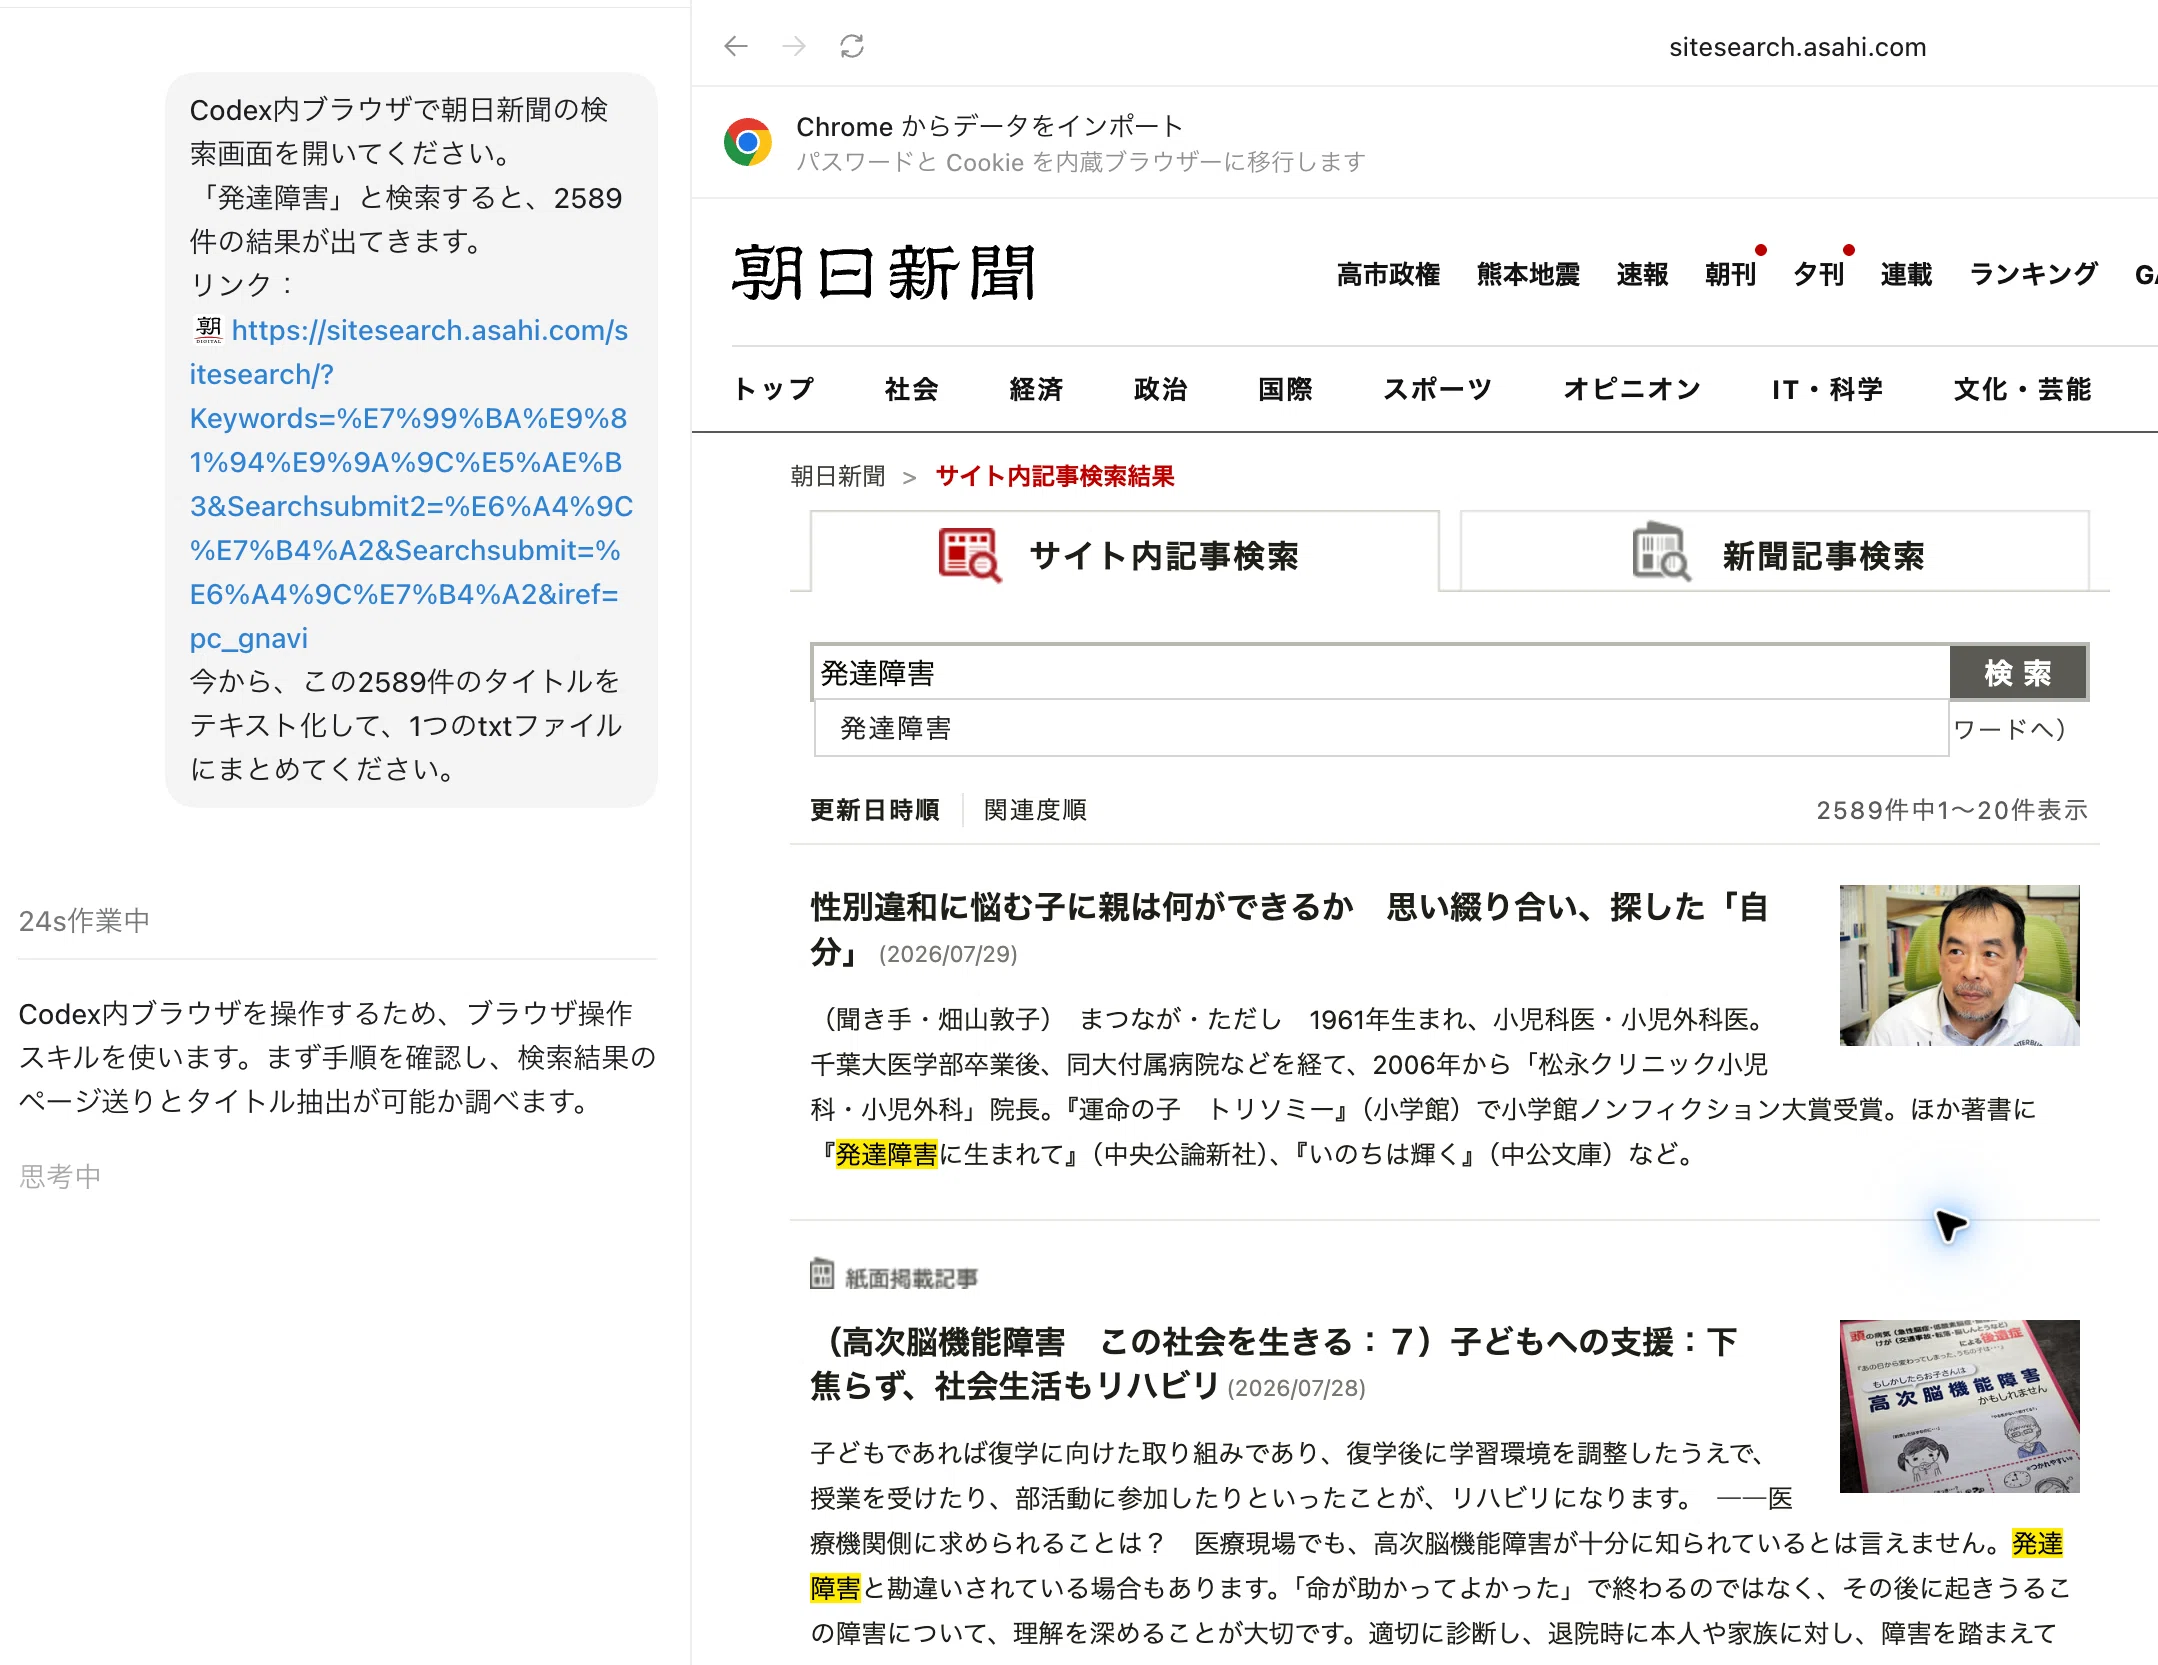
Task: Click the 朝日新聞 masthead logo
Action: (x=884, y=273)
